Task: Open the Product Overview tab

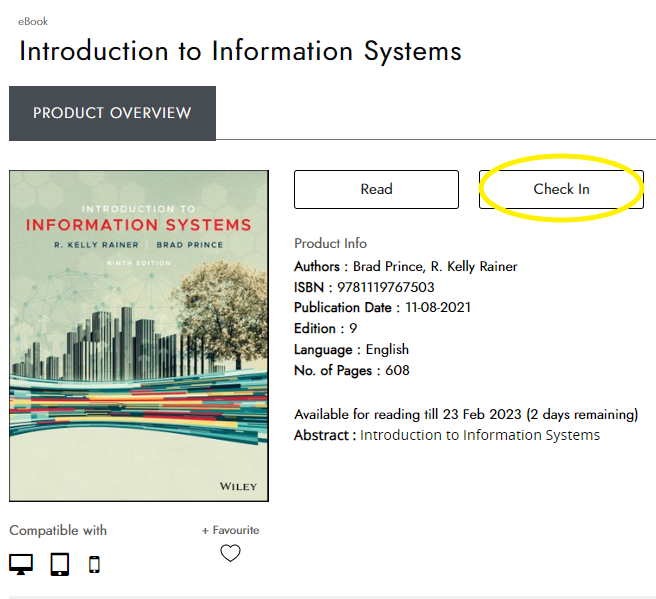Action: click(x=112, y=113)
